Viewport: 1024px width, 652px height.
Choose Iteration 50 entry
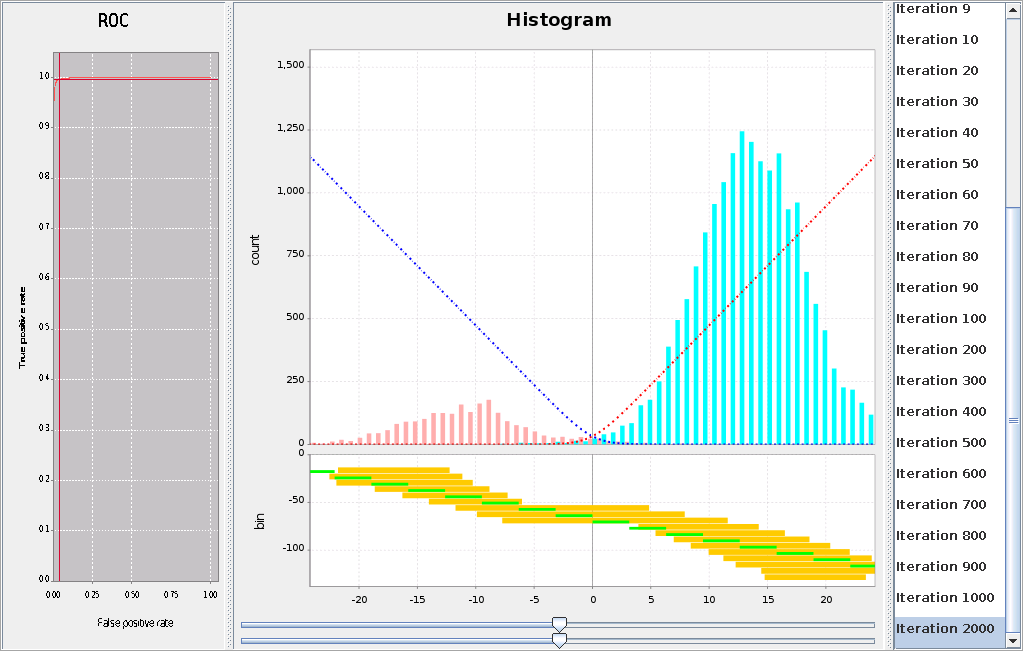pos(937,164)
